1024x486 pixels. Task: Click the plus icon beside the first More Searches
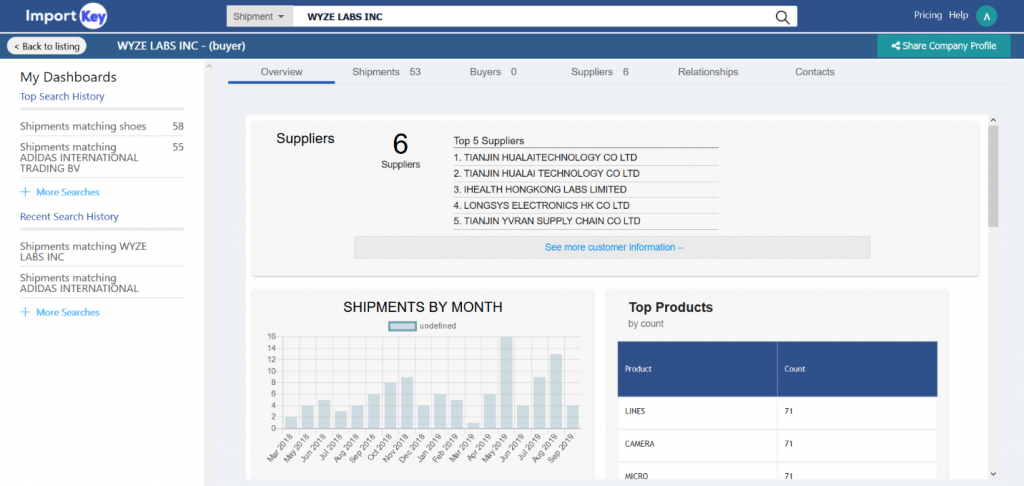(25, 192)
